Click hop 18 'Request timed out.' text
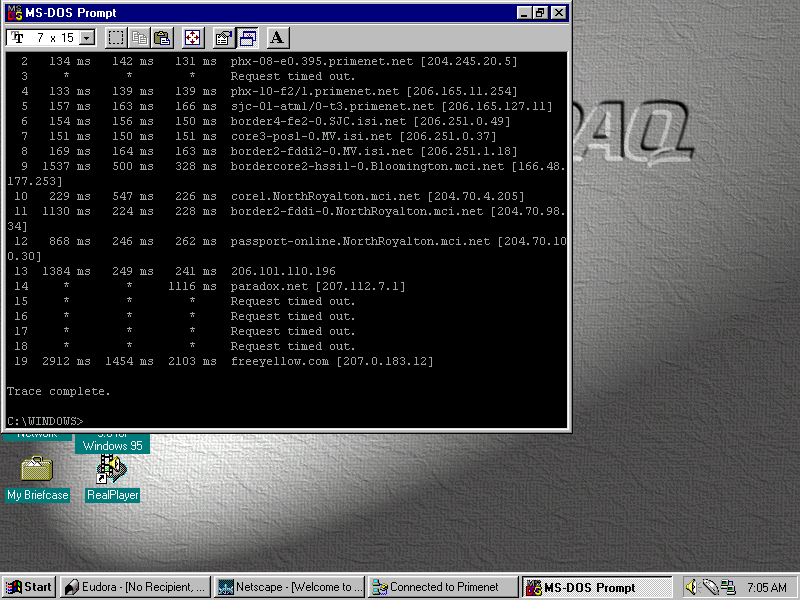 click(293, 346)
